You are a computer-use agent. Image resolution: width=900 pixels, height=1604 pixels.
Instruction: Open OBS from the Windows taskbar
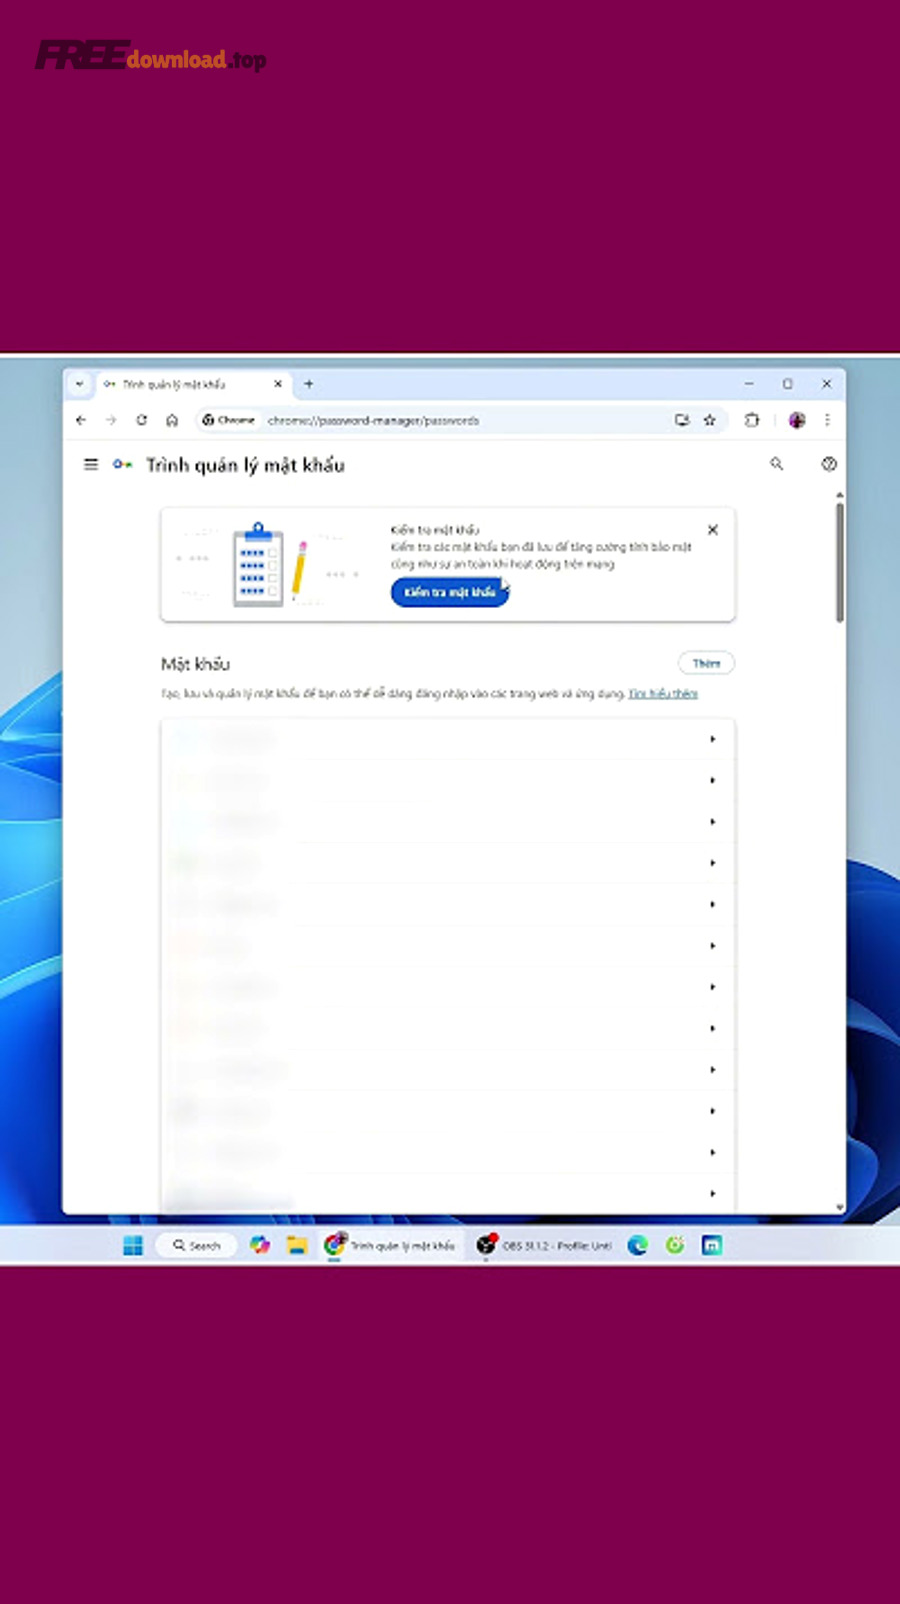point(545,1245)
